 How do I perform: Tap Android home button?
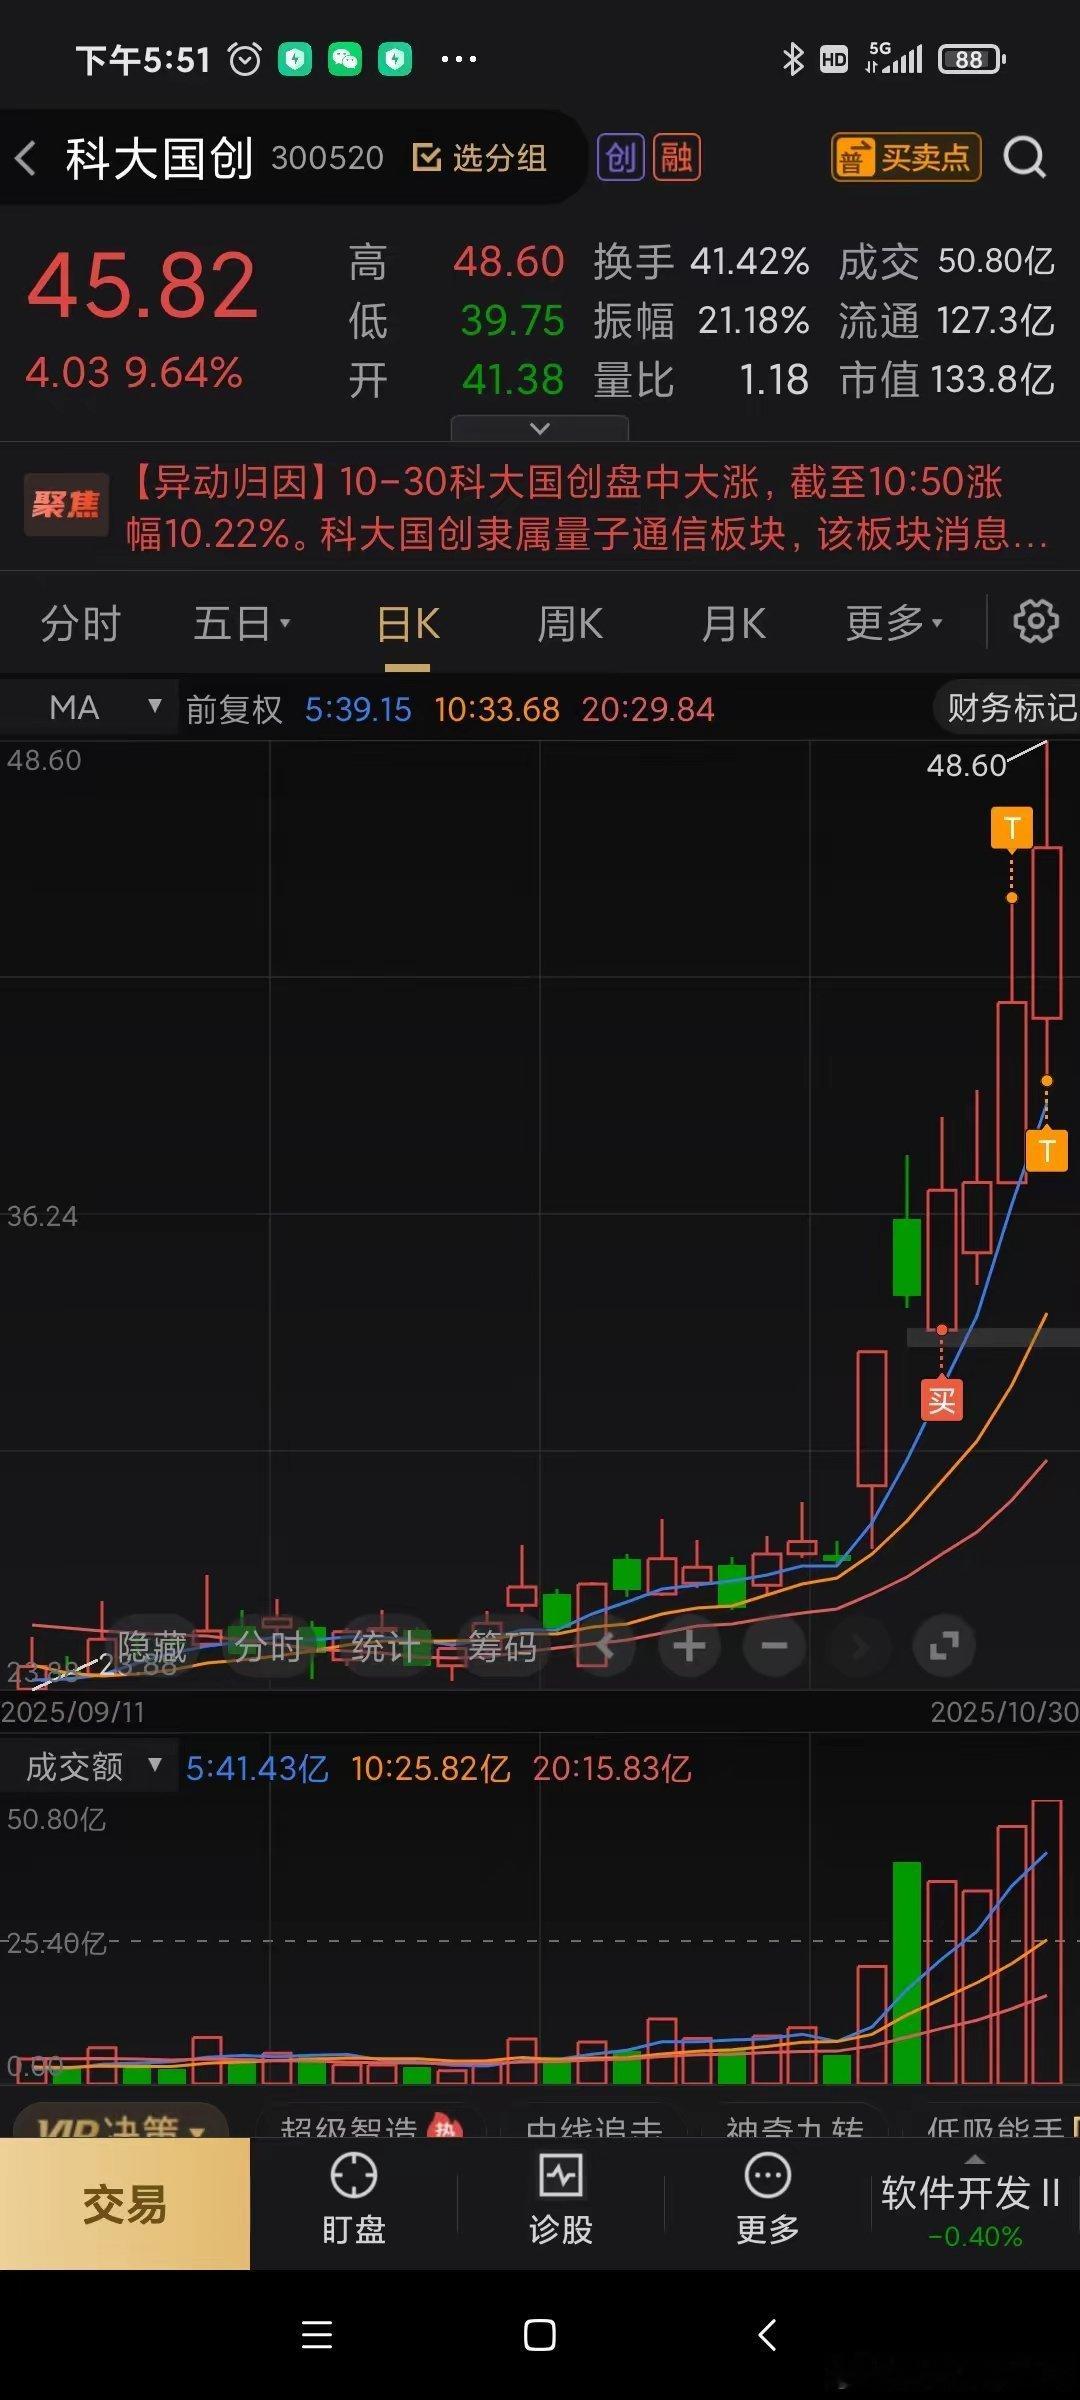pyautogui.click(x=540, y=2335)
